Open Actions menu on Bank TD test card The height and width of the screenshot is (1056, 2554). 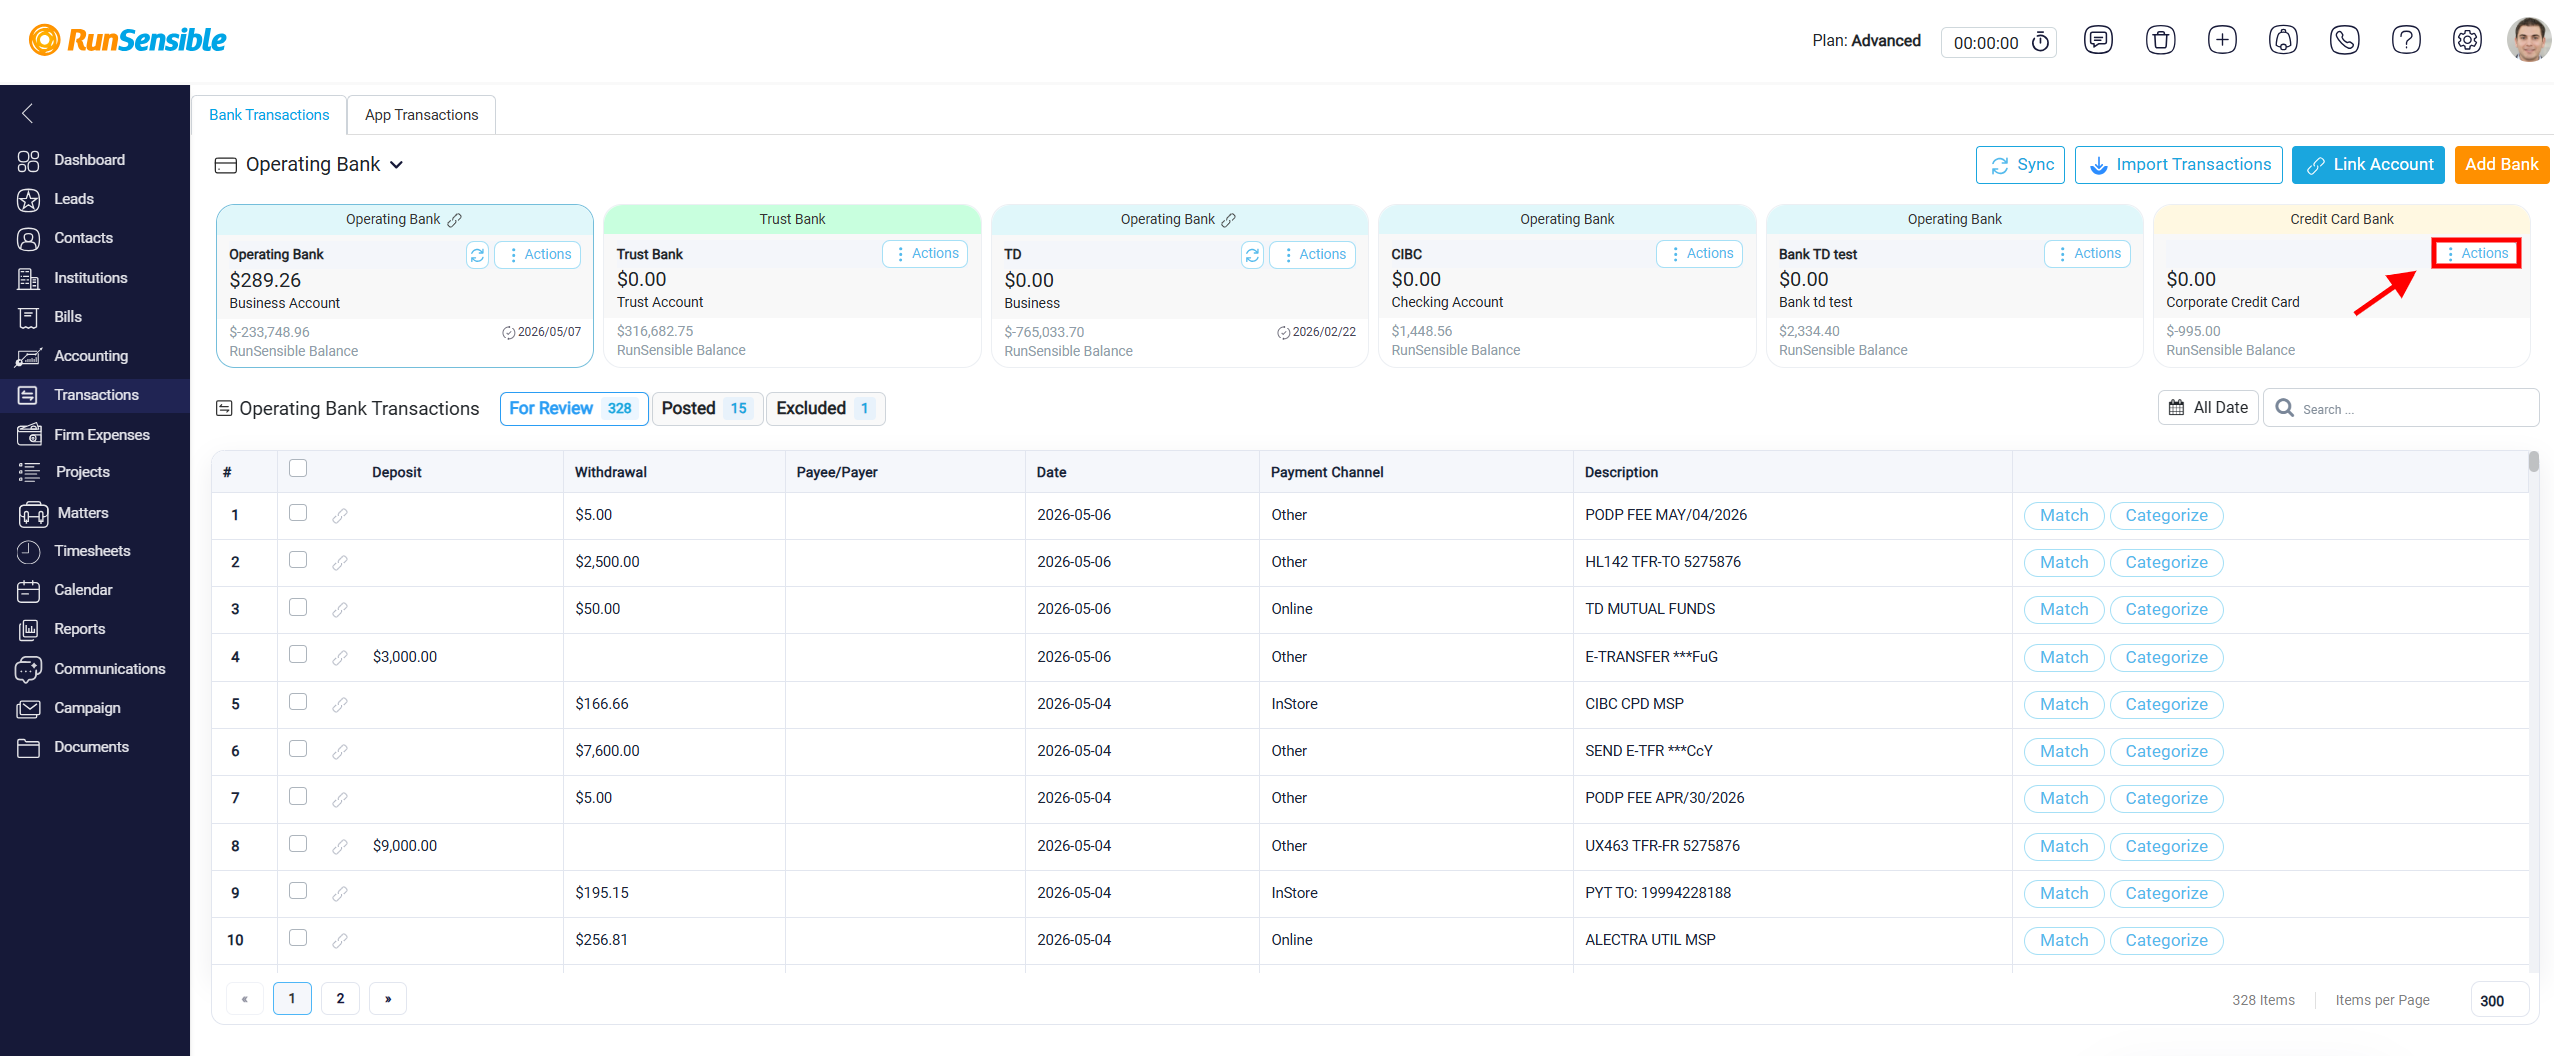click(2087, 254)
